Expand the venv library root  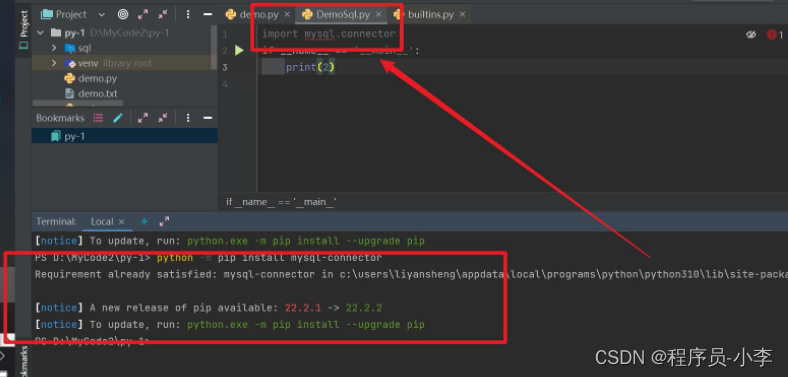[54, 63]
